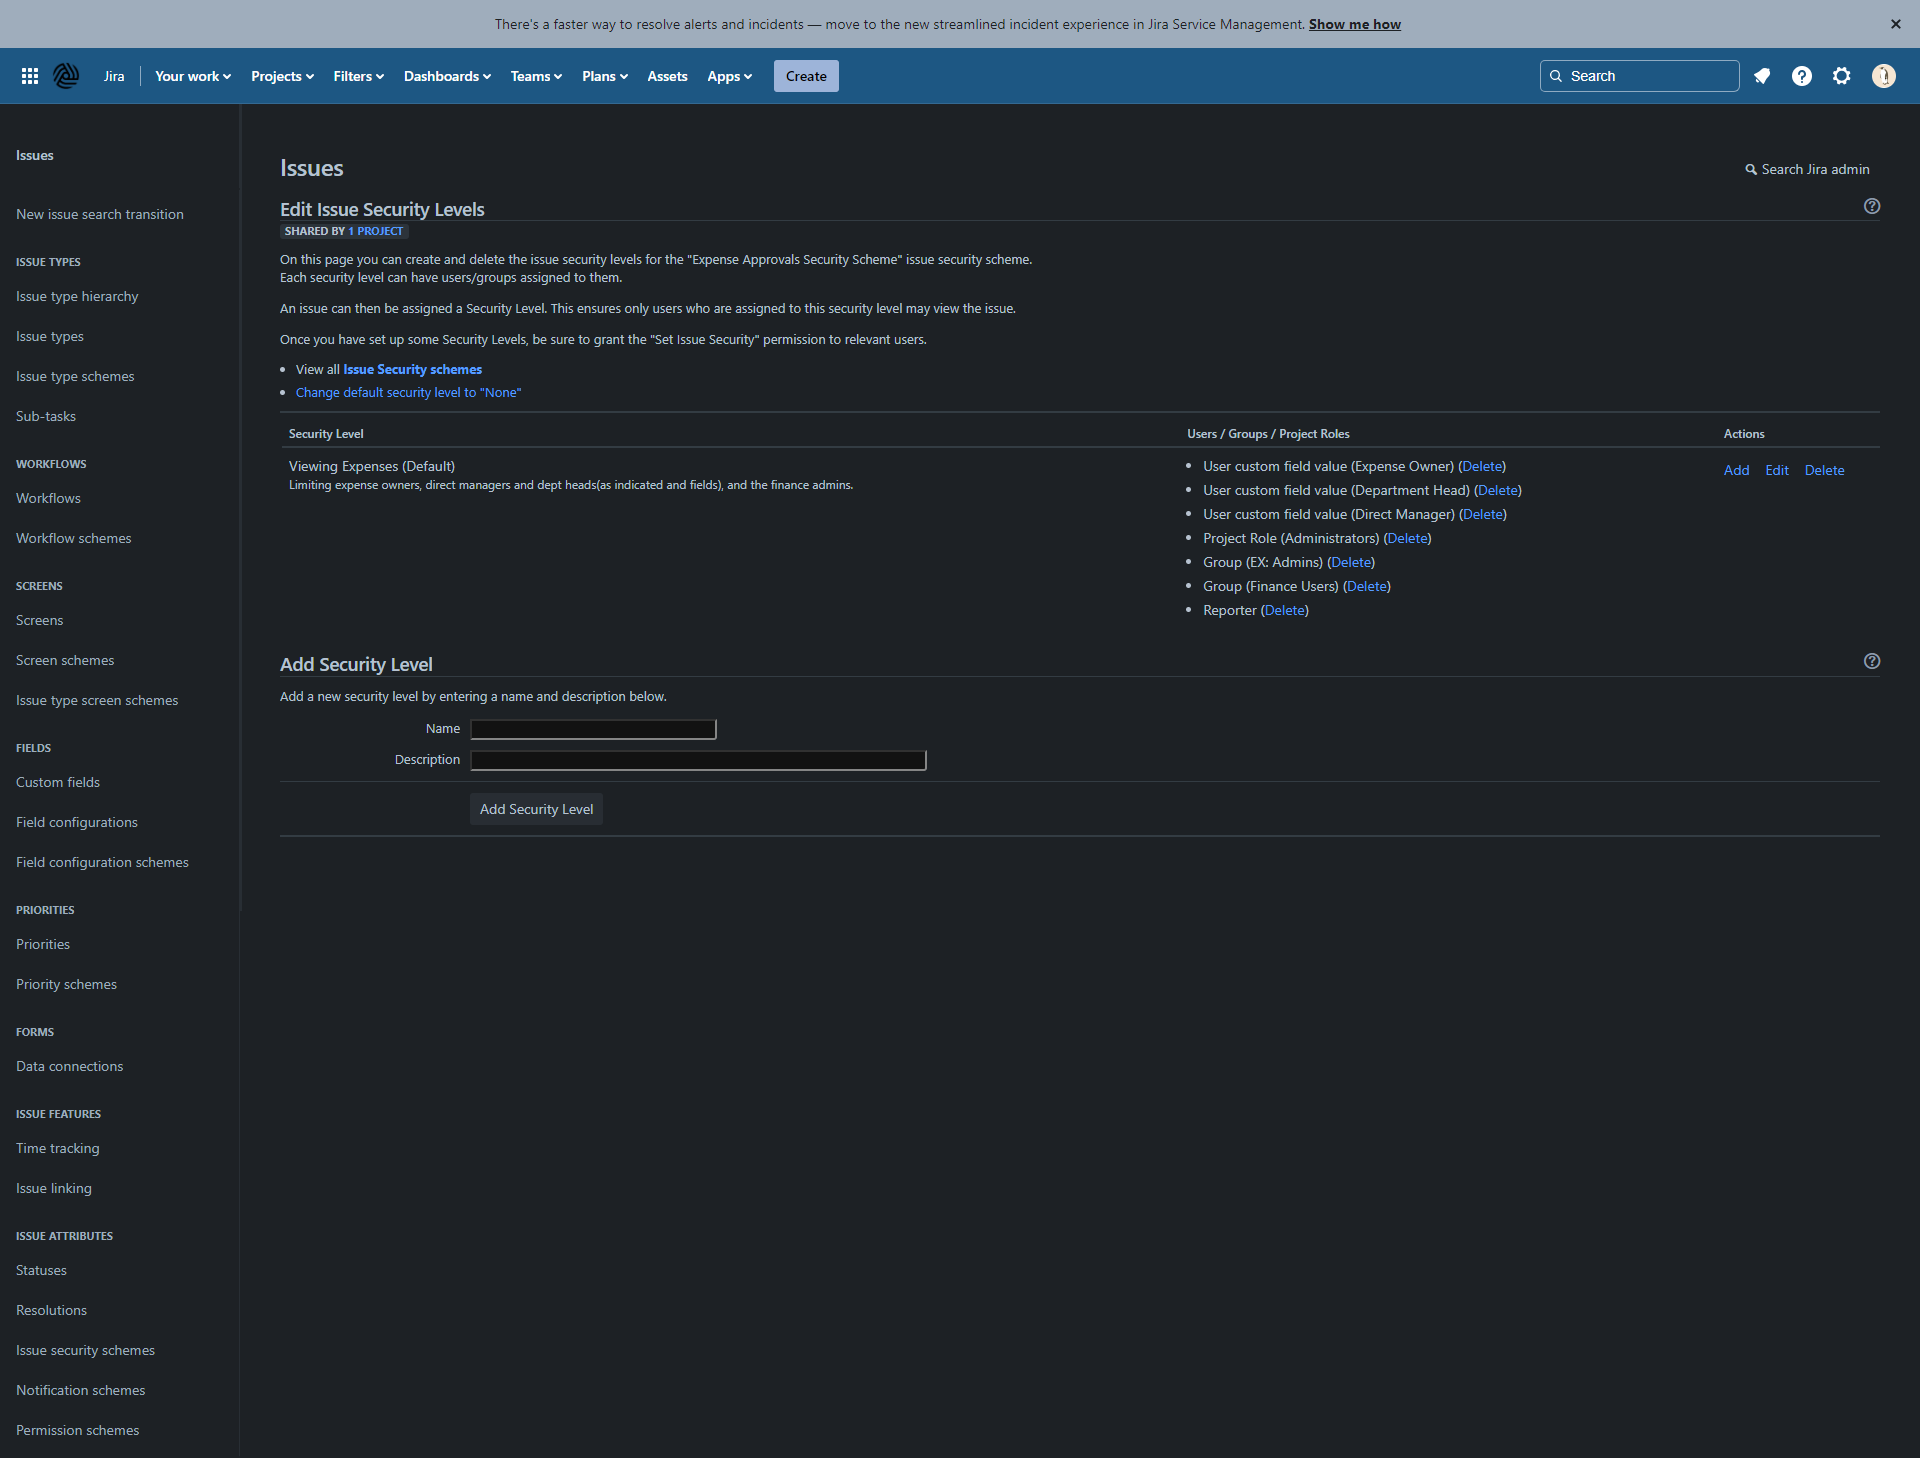Click help icon beside Edit Issue Security Levels
This screenshot has height=1458, width=1920.
click(1872, 206)
